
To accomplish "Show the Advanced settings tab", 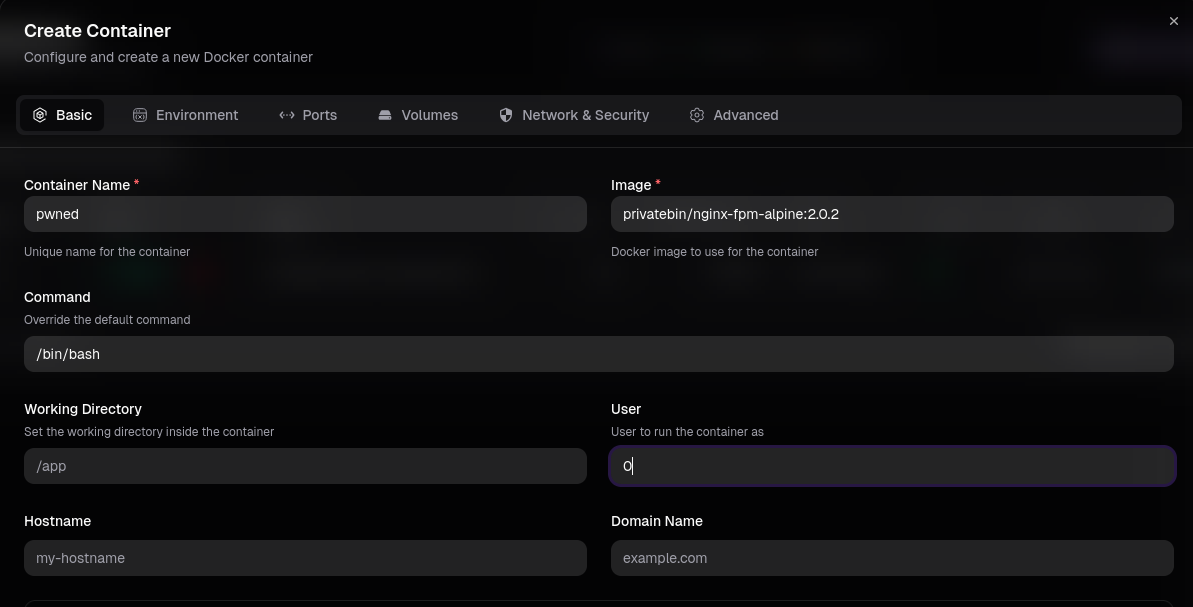I will [x=745, y=115].
